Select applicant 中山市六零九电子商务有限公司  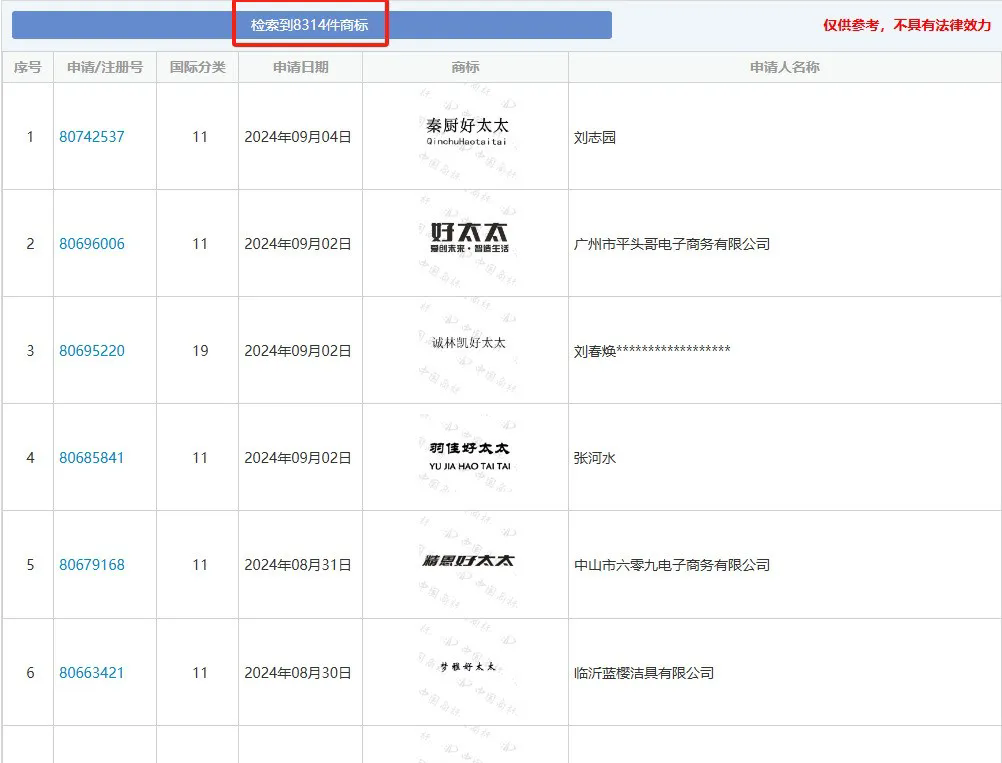(672, 565)
